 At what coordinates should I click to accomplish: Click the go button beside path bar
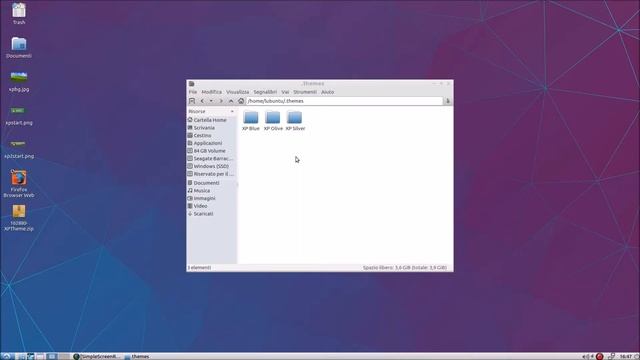click(x=448, y=101)
